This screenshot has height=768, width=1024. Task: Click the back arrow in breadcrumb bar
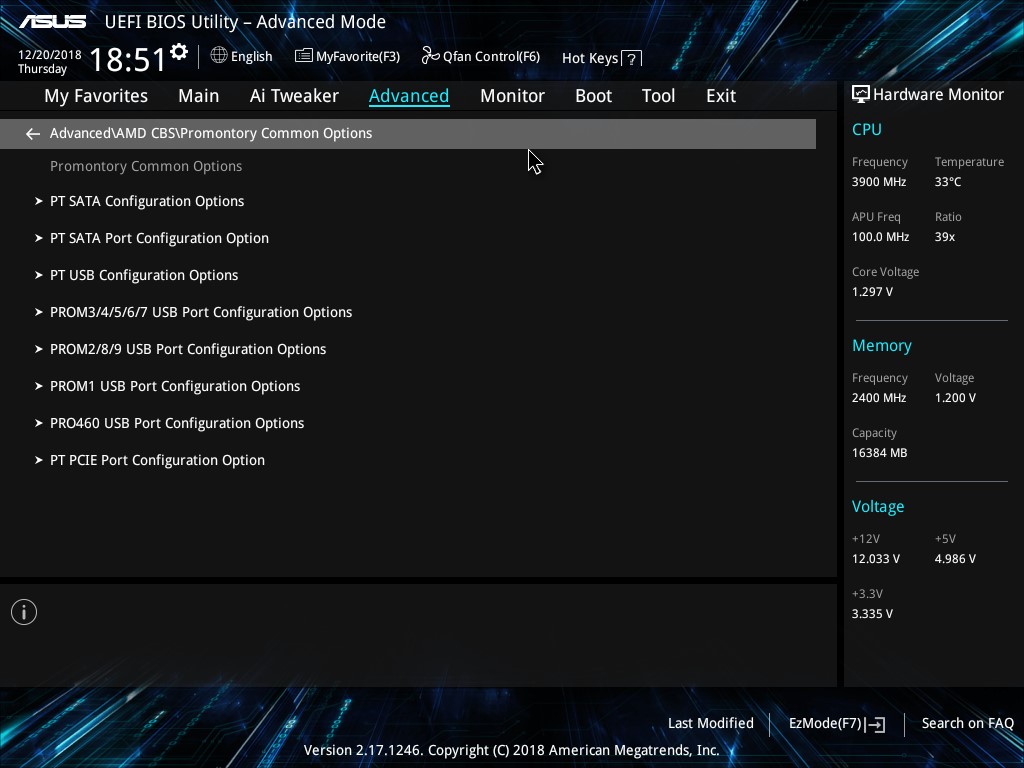[33, 134]
